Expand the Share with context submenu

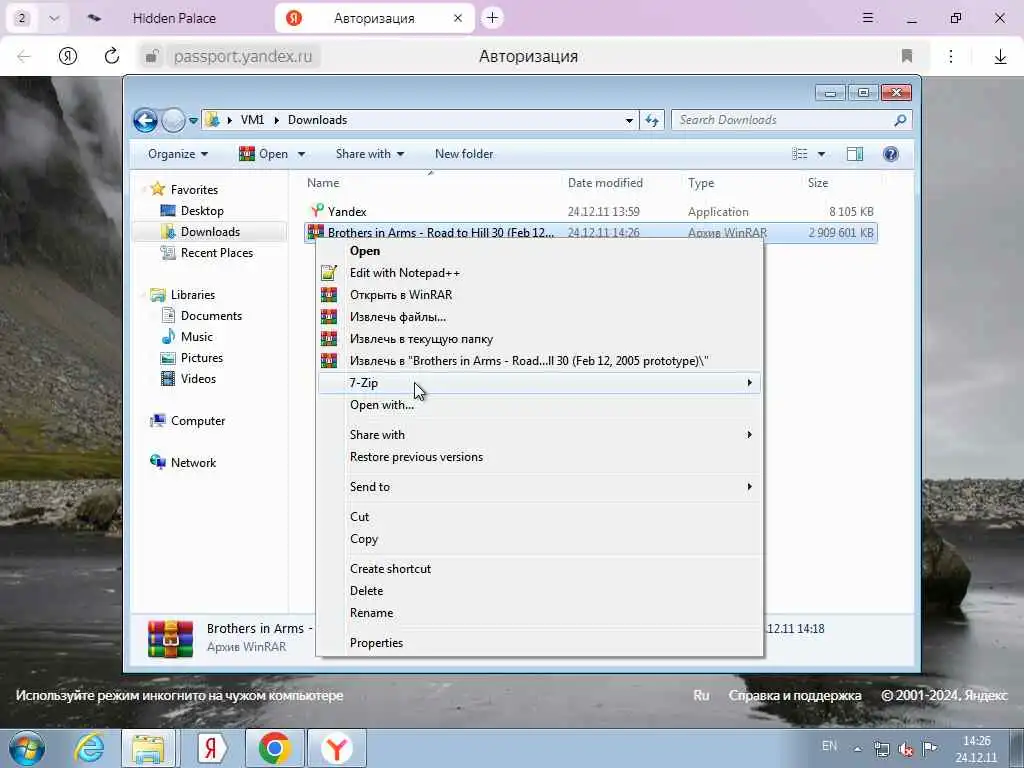[539, 435]
